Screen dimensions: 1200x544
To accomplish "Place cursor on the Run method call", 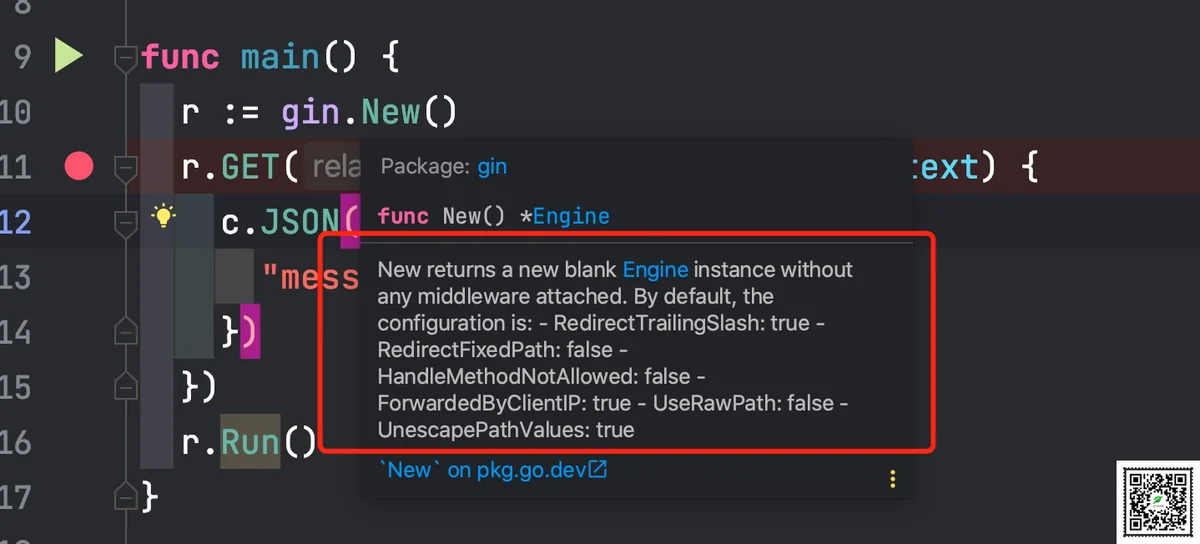I will tap(250, 441).
